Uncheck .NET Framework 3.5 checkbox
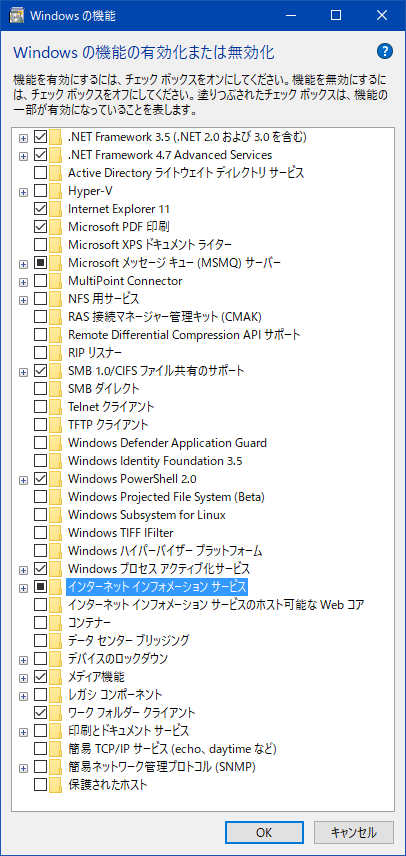 click(40, 137)
